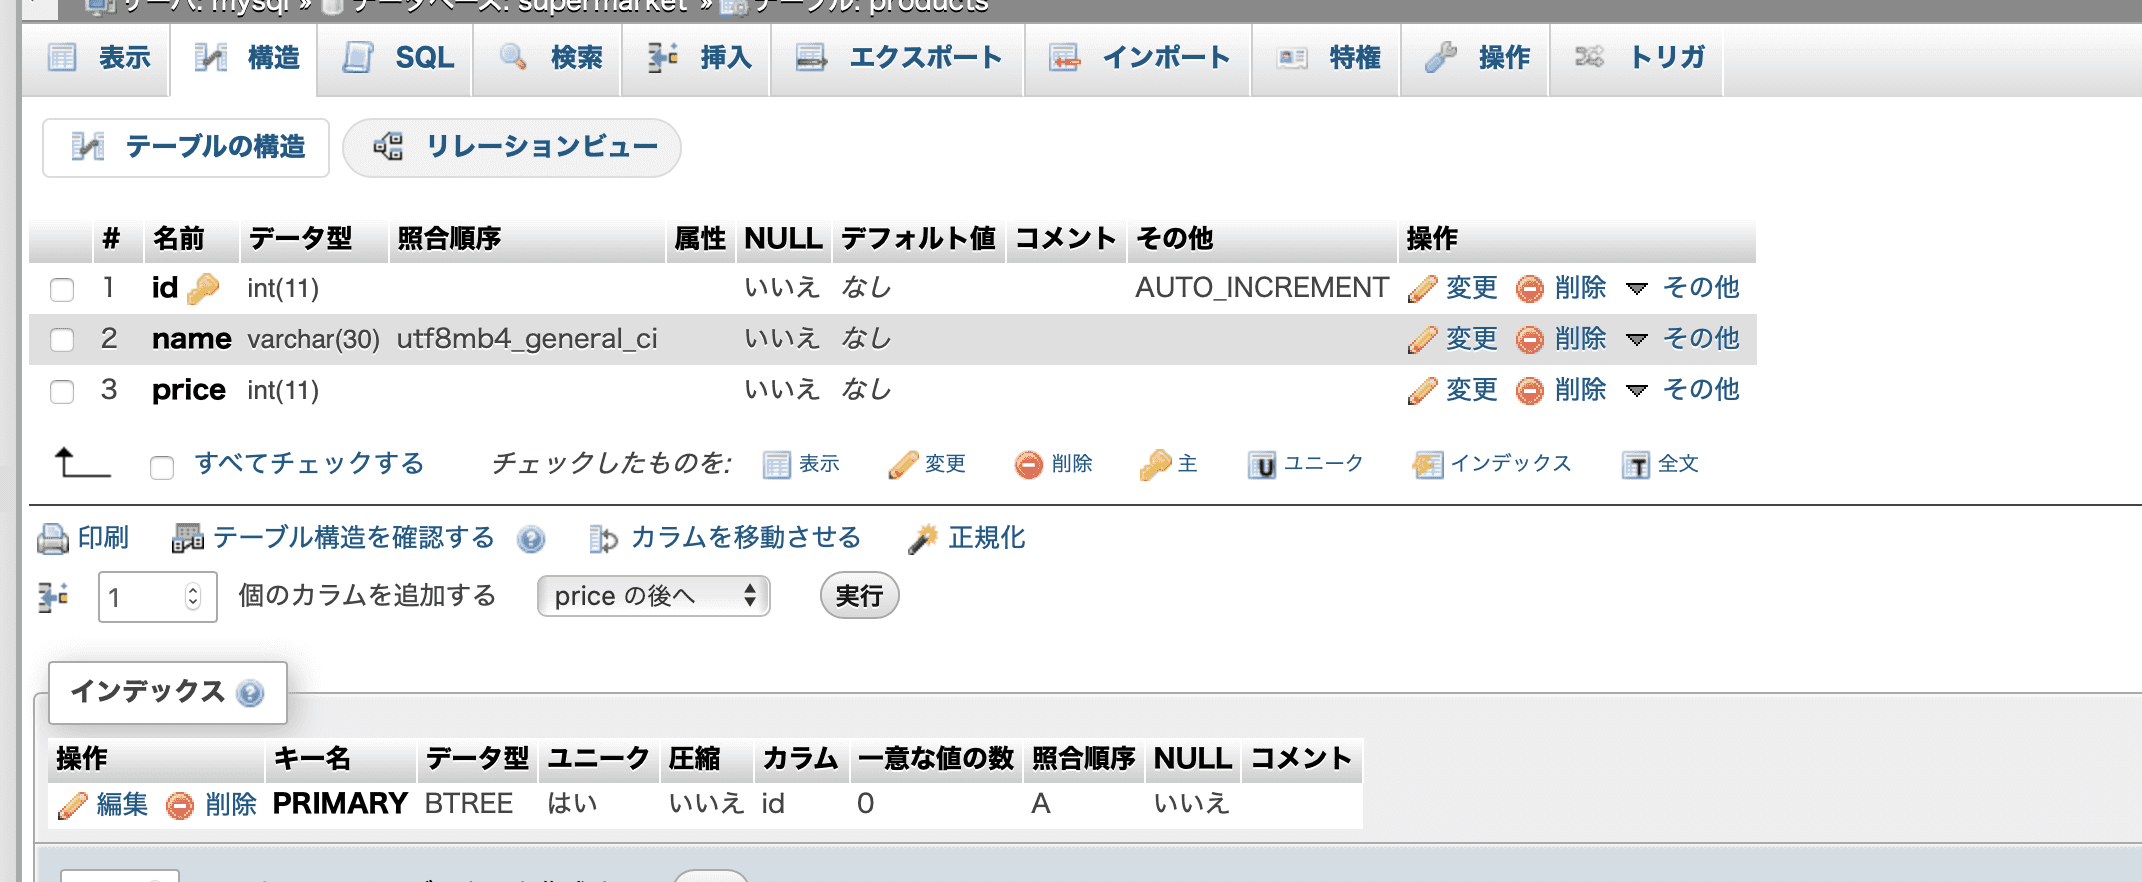Click the pencil edit icon for id row

tap(1421, 289)
